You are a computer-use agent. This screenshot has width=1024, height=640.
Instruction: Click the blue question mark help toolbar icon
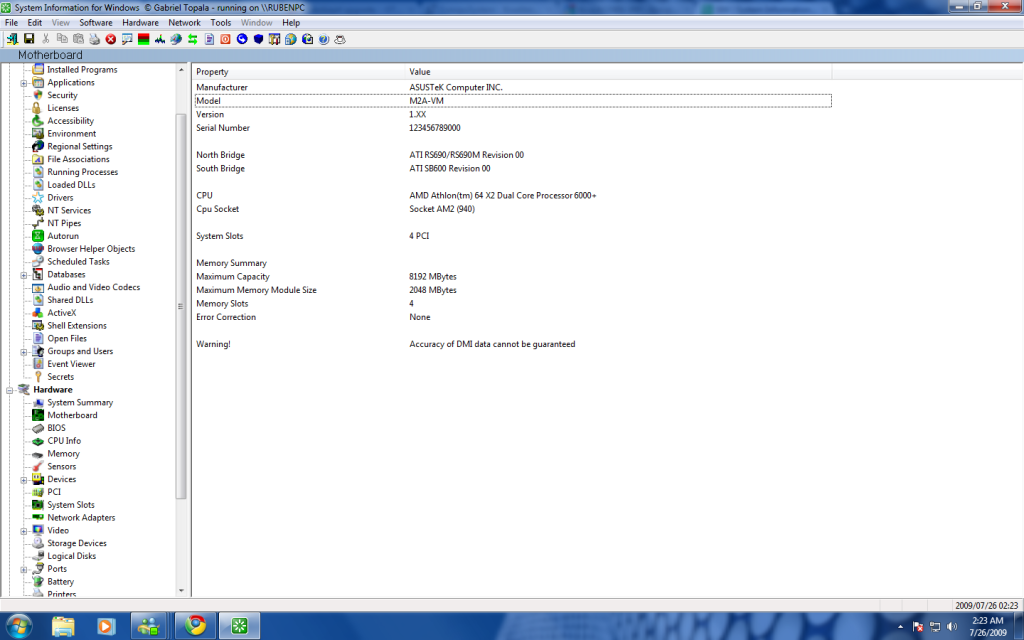click(x=324, y=39)
